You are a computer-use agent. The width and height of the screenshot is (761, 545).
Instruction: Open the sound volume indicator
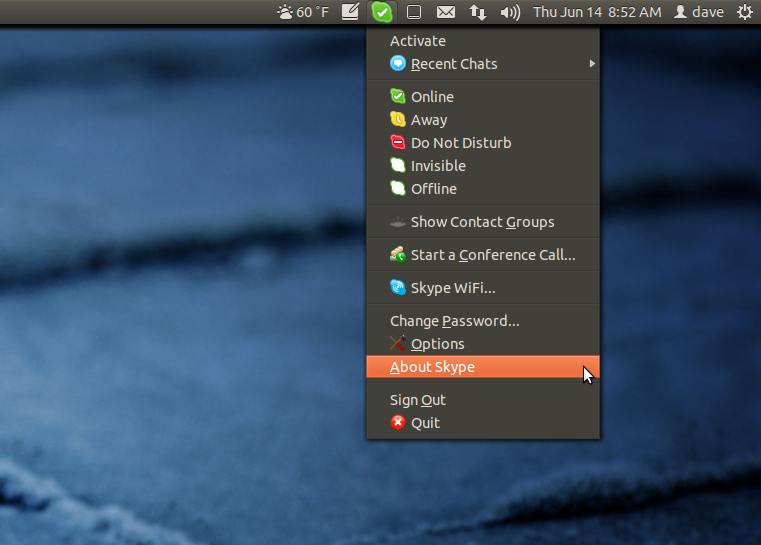[510, 12]
